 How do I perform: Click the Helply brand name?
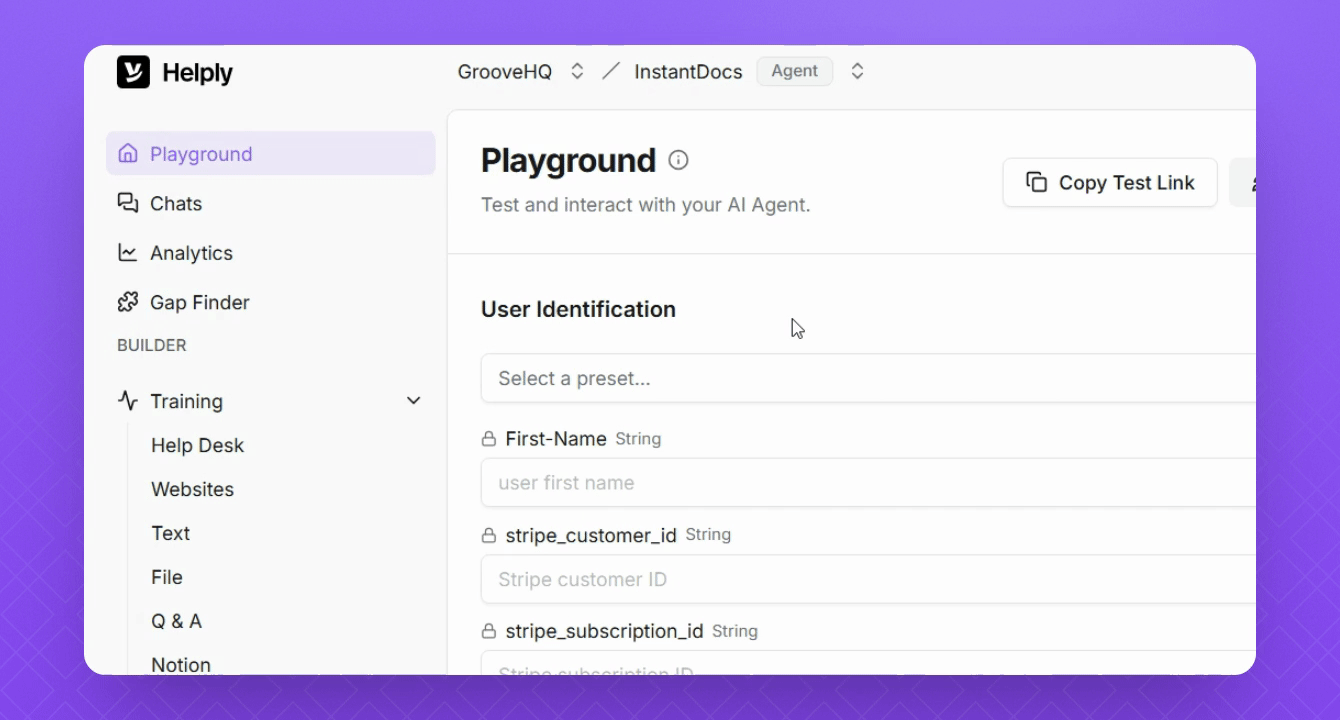point(197,72)
